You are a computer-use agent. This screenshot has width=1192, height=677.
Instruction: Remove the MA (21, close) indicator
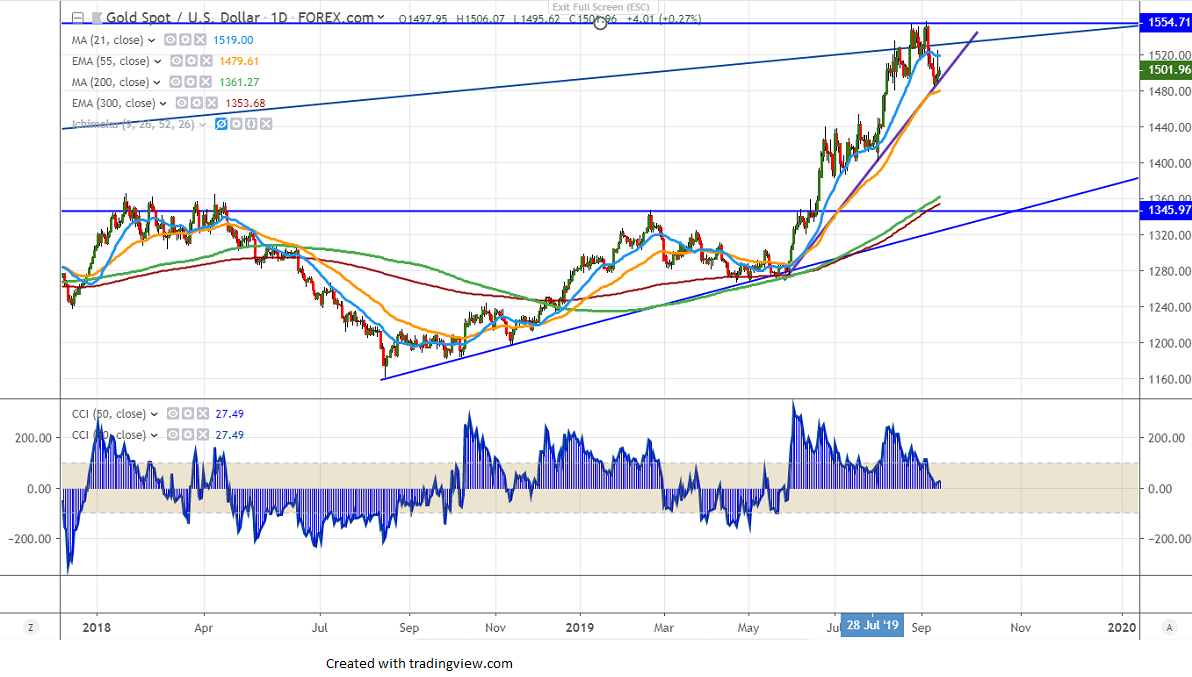point(200,40)
